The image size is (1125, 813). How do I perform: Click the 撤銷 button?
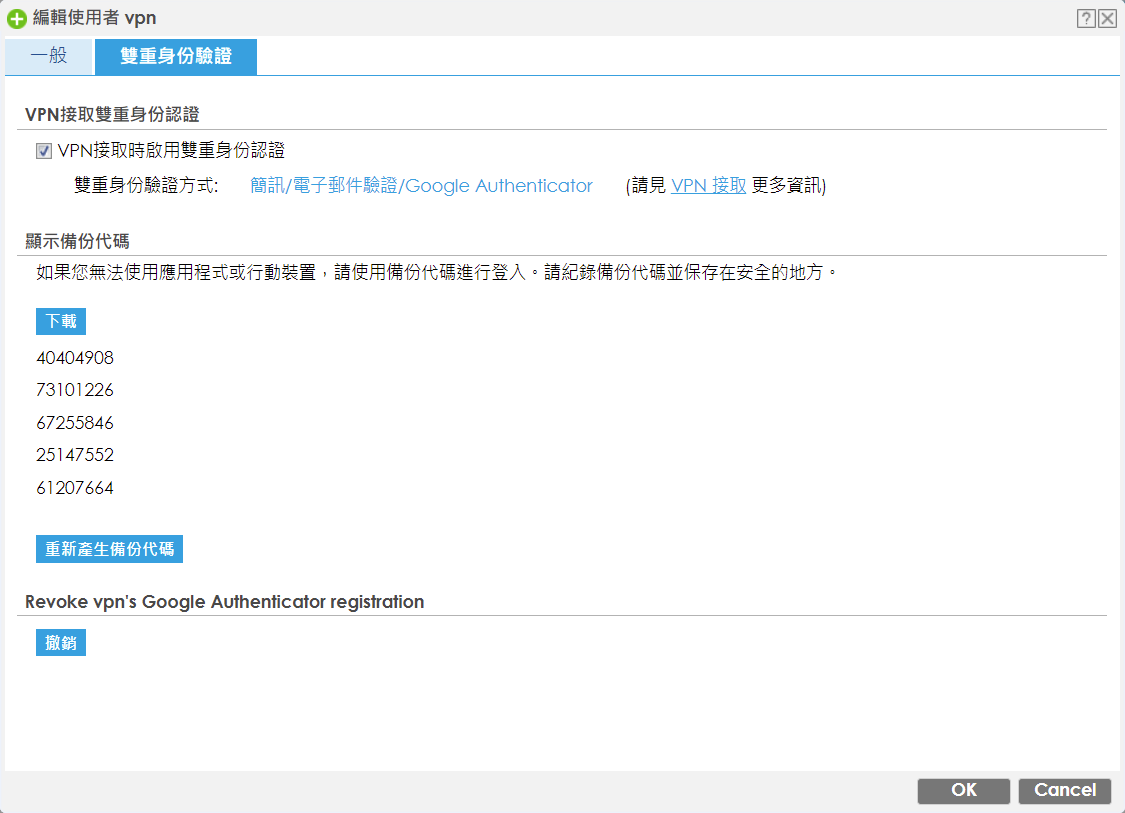(x=61, y=642)
